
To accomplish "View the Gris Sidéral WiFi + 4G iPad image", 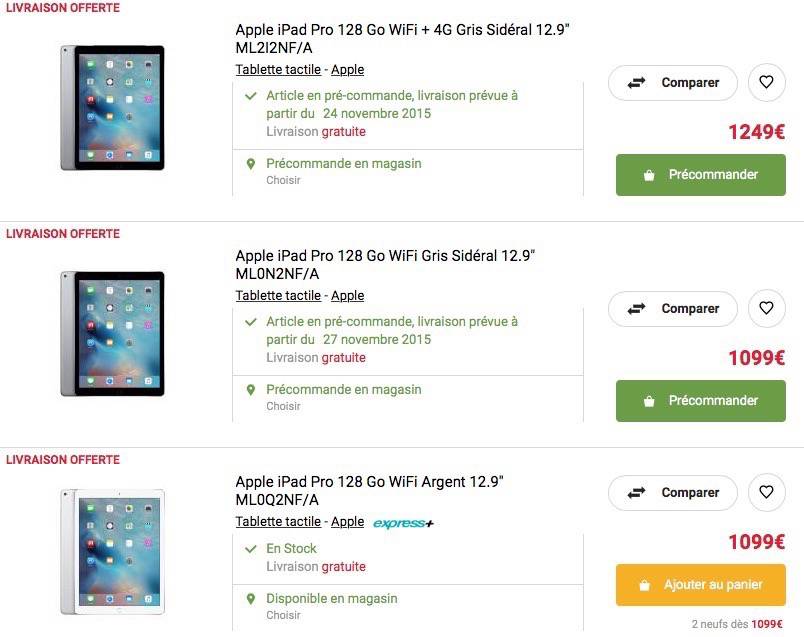I will [112, 108].
